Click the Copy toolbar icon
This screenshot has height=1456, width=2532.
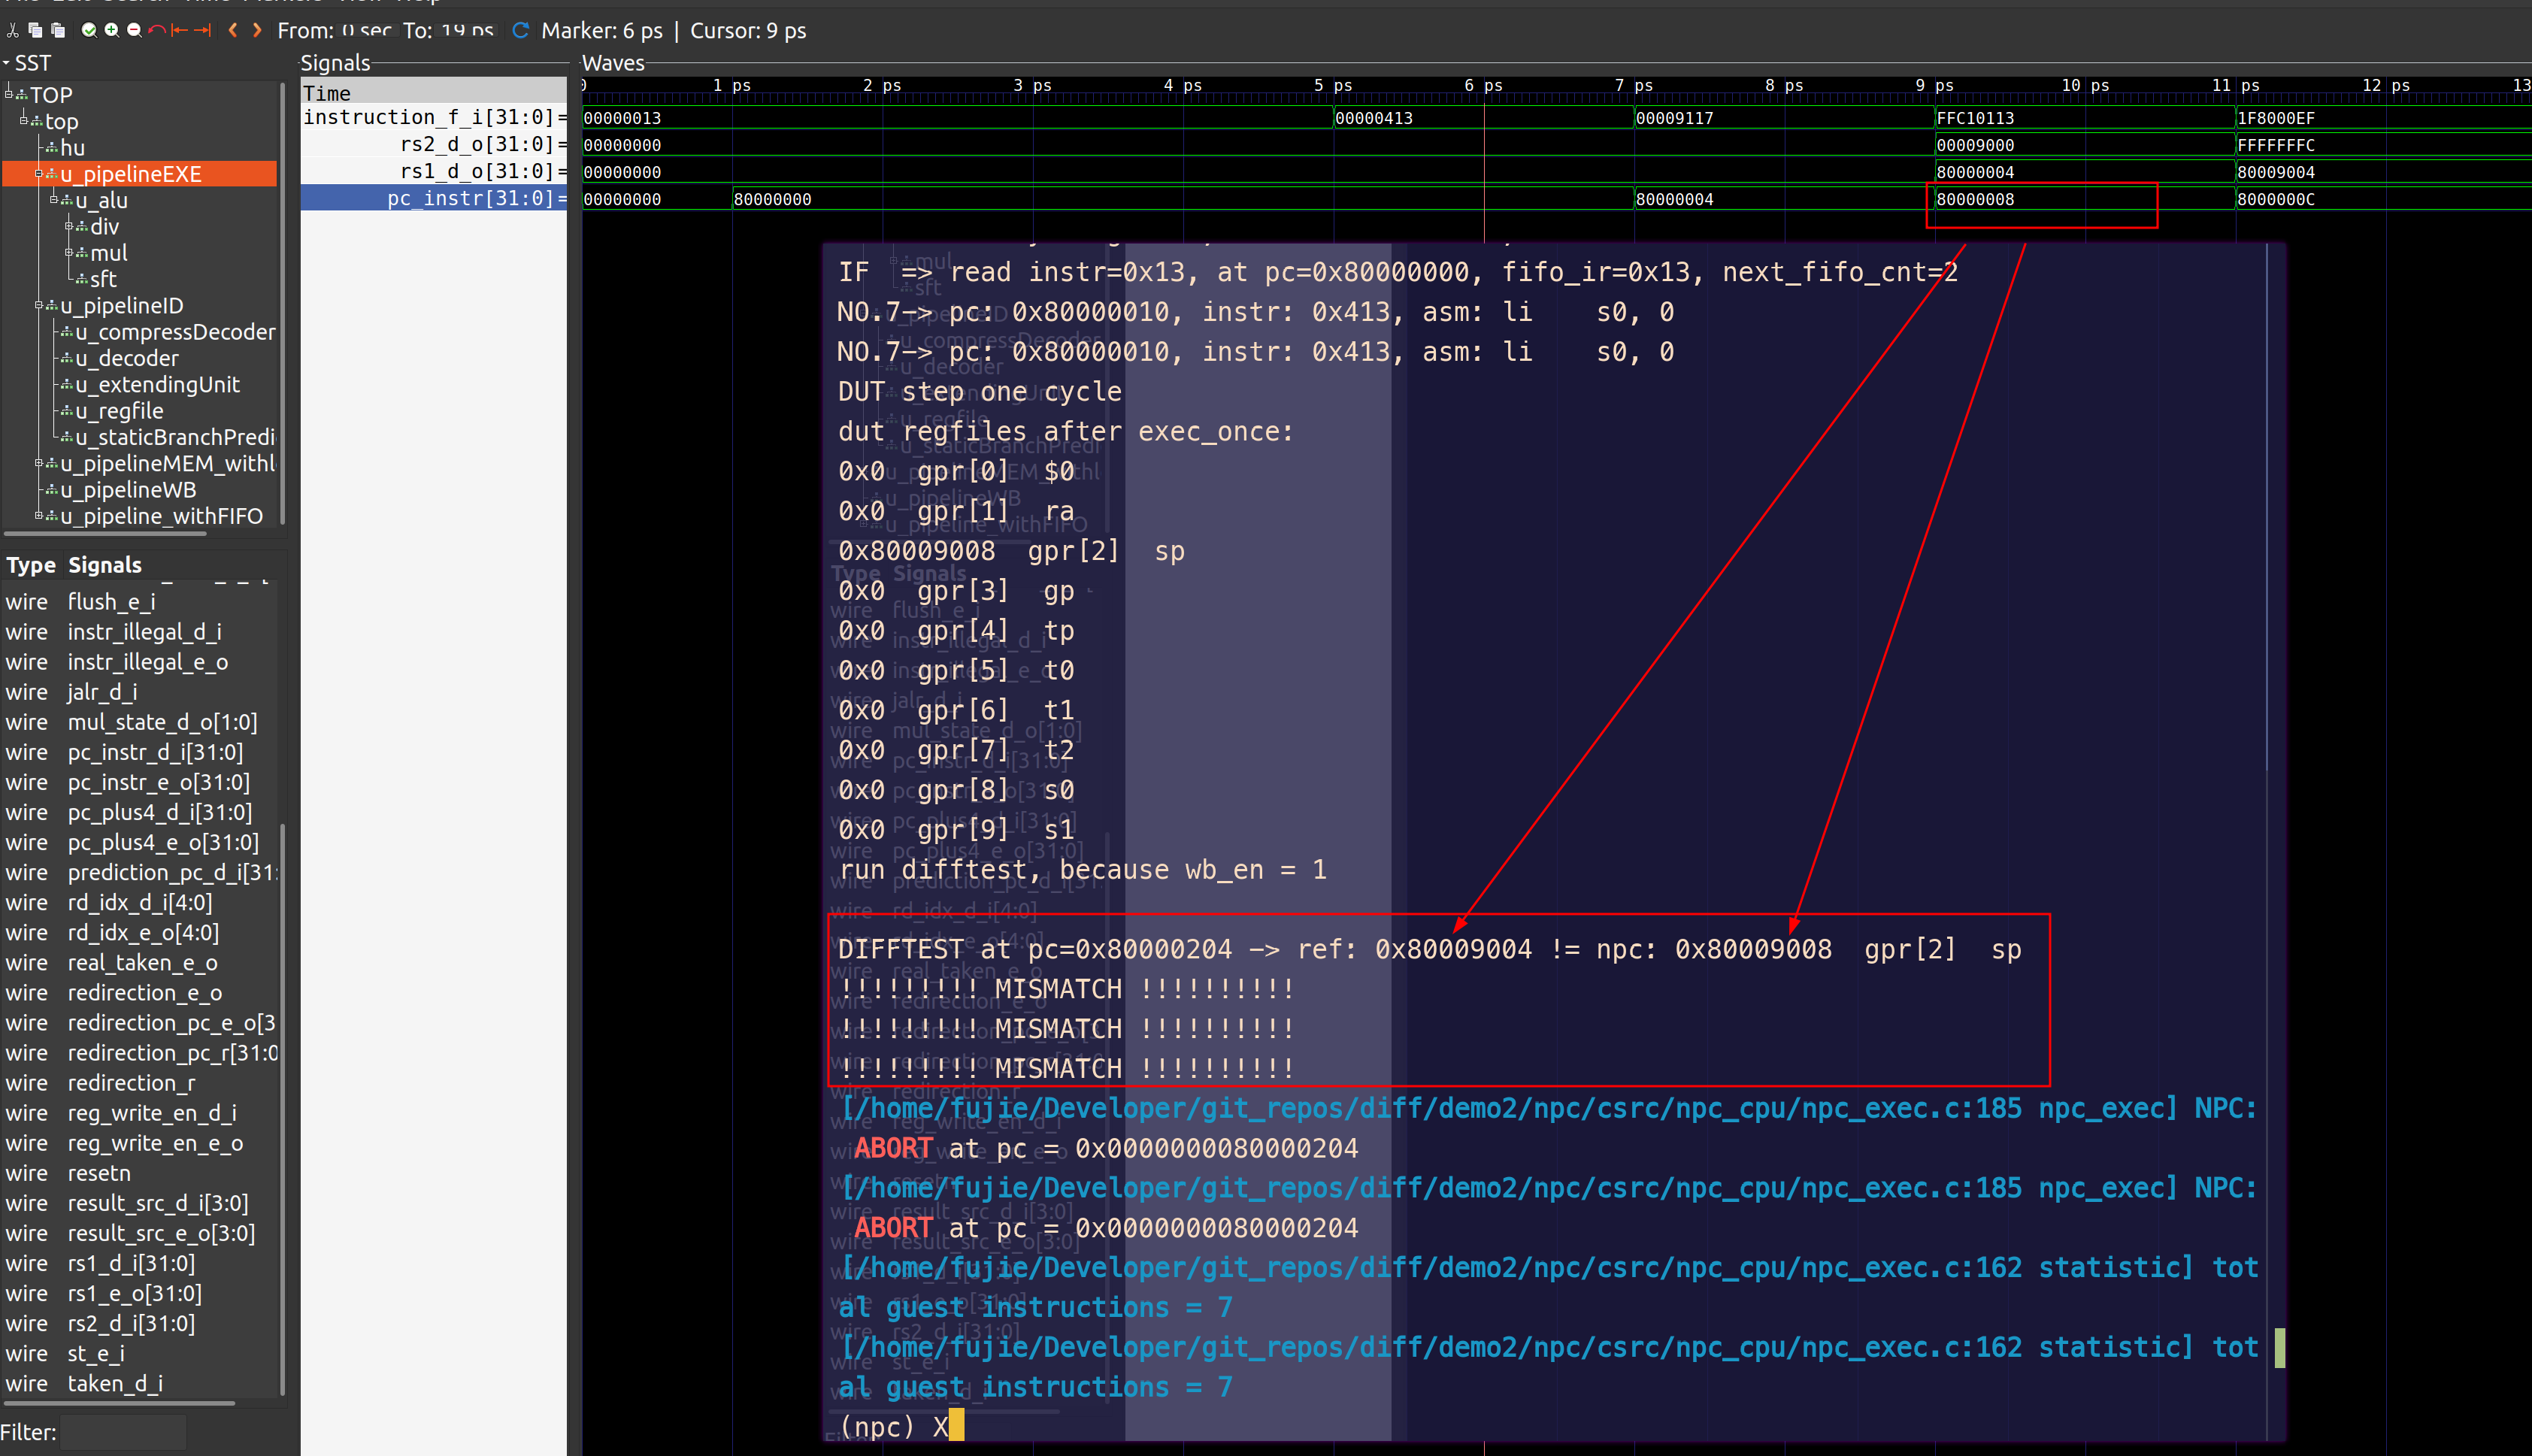36,30
